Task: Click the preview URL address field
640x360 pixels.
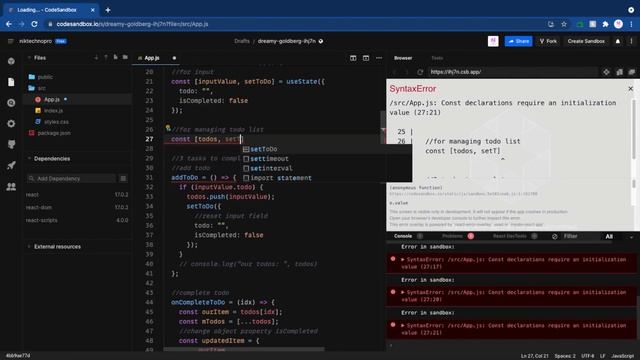Action: pyautogui.click(x=512, y=72)
